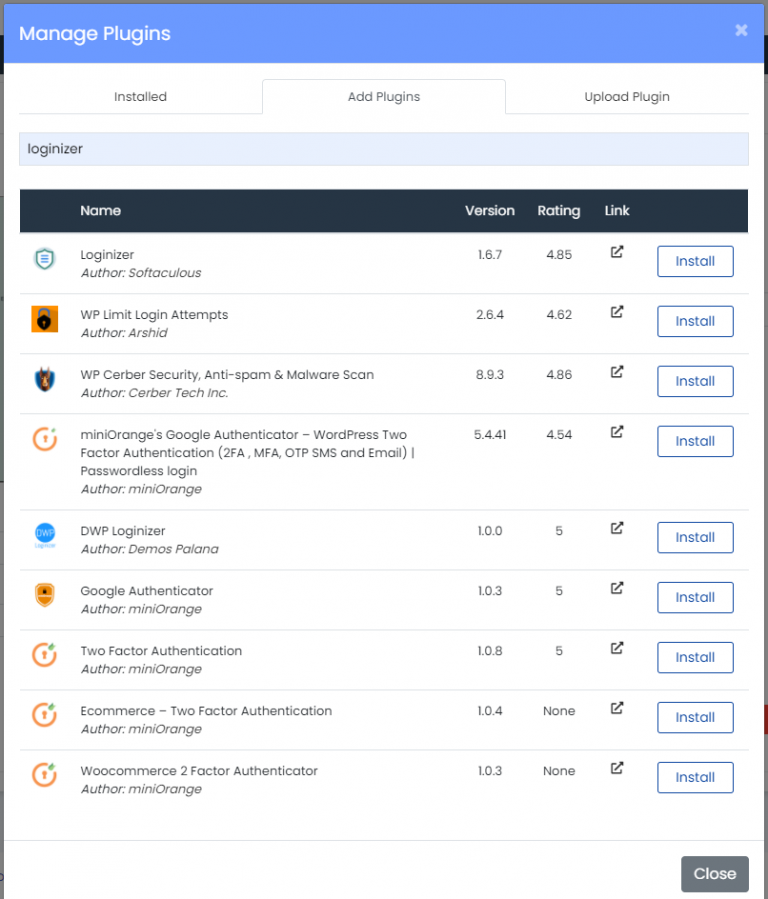Click the Close button at the bottom
Image resolution: width=768 pixels, height=899 pixels.
(x=715, y=873)
